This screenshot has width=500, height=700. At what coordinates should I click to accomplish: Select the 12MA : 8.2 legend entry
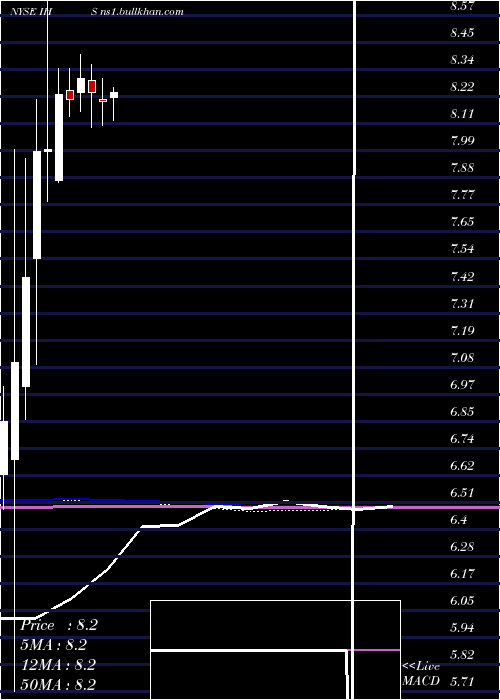[x=58, y=665]
